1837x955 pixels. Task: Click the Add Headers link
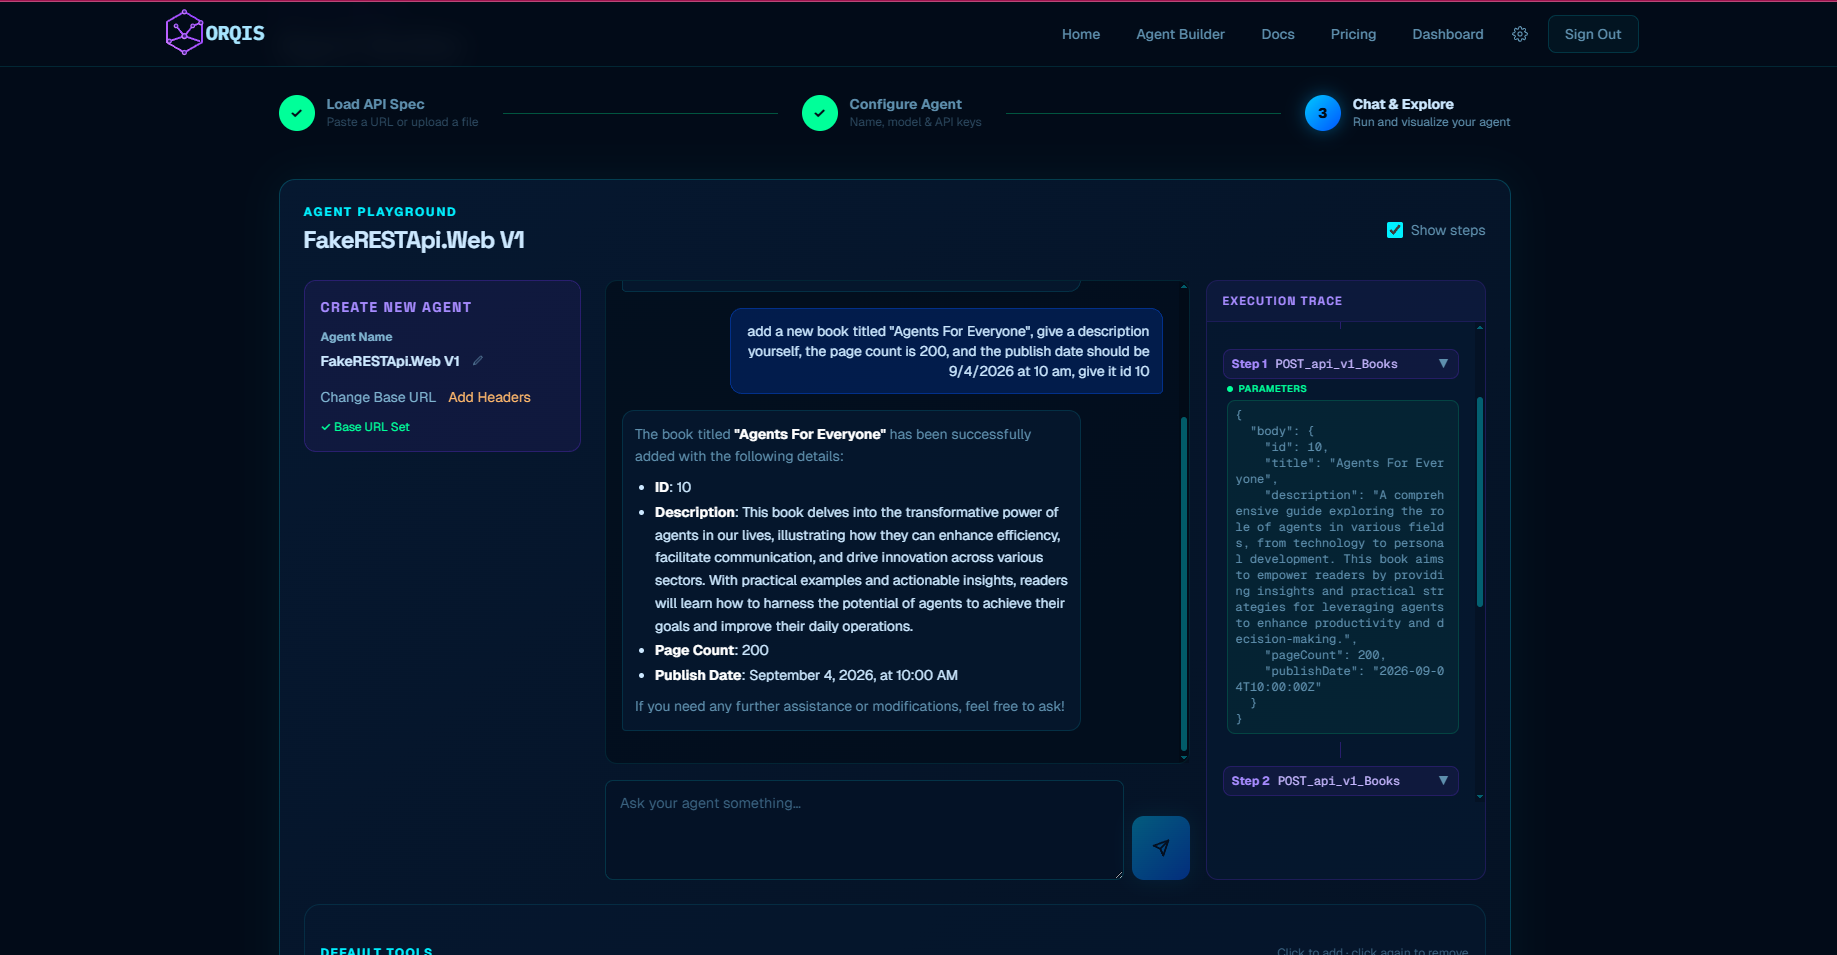489,397
